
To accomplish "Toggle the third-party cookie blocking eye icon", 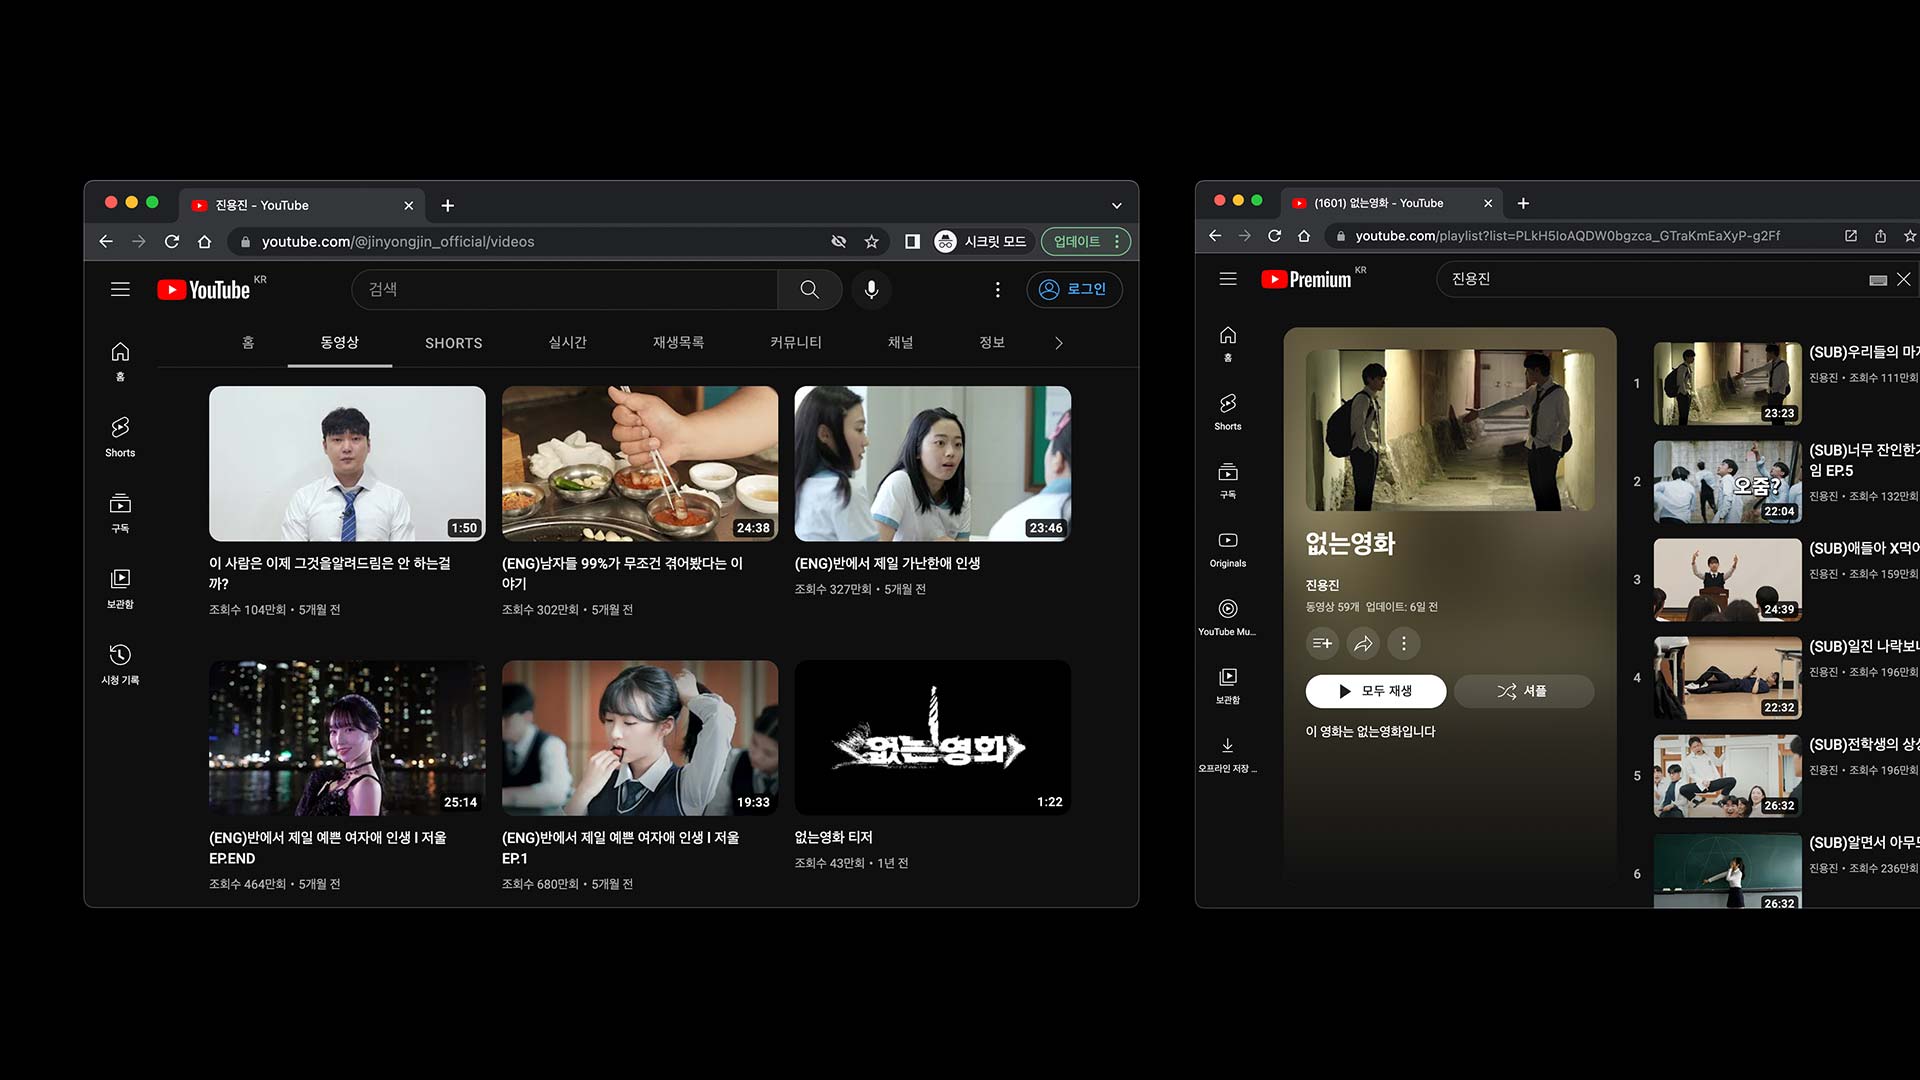I will point(838,241).
